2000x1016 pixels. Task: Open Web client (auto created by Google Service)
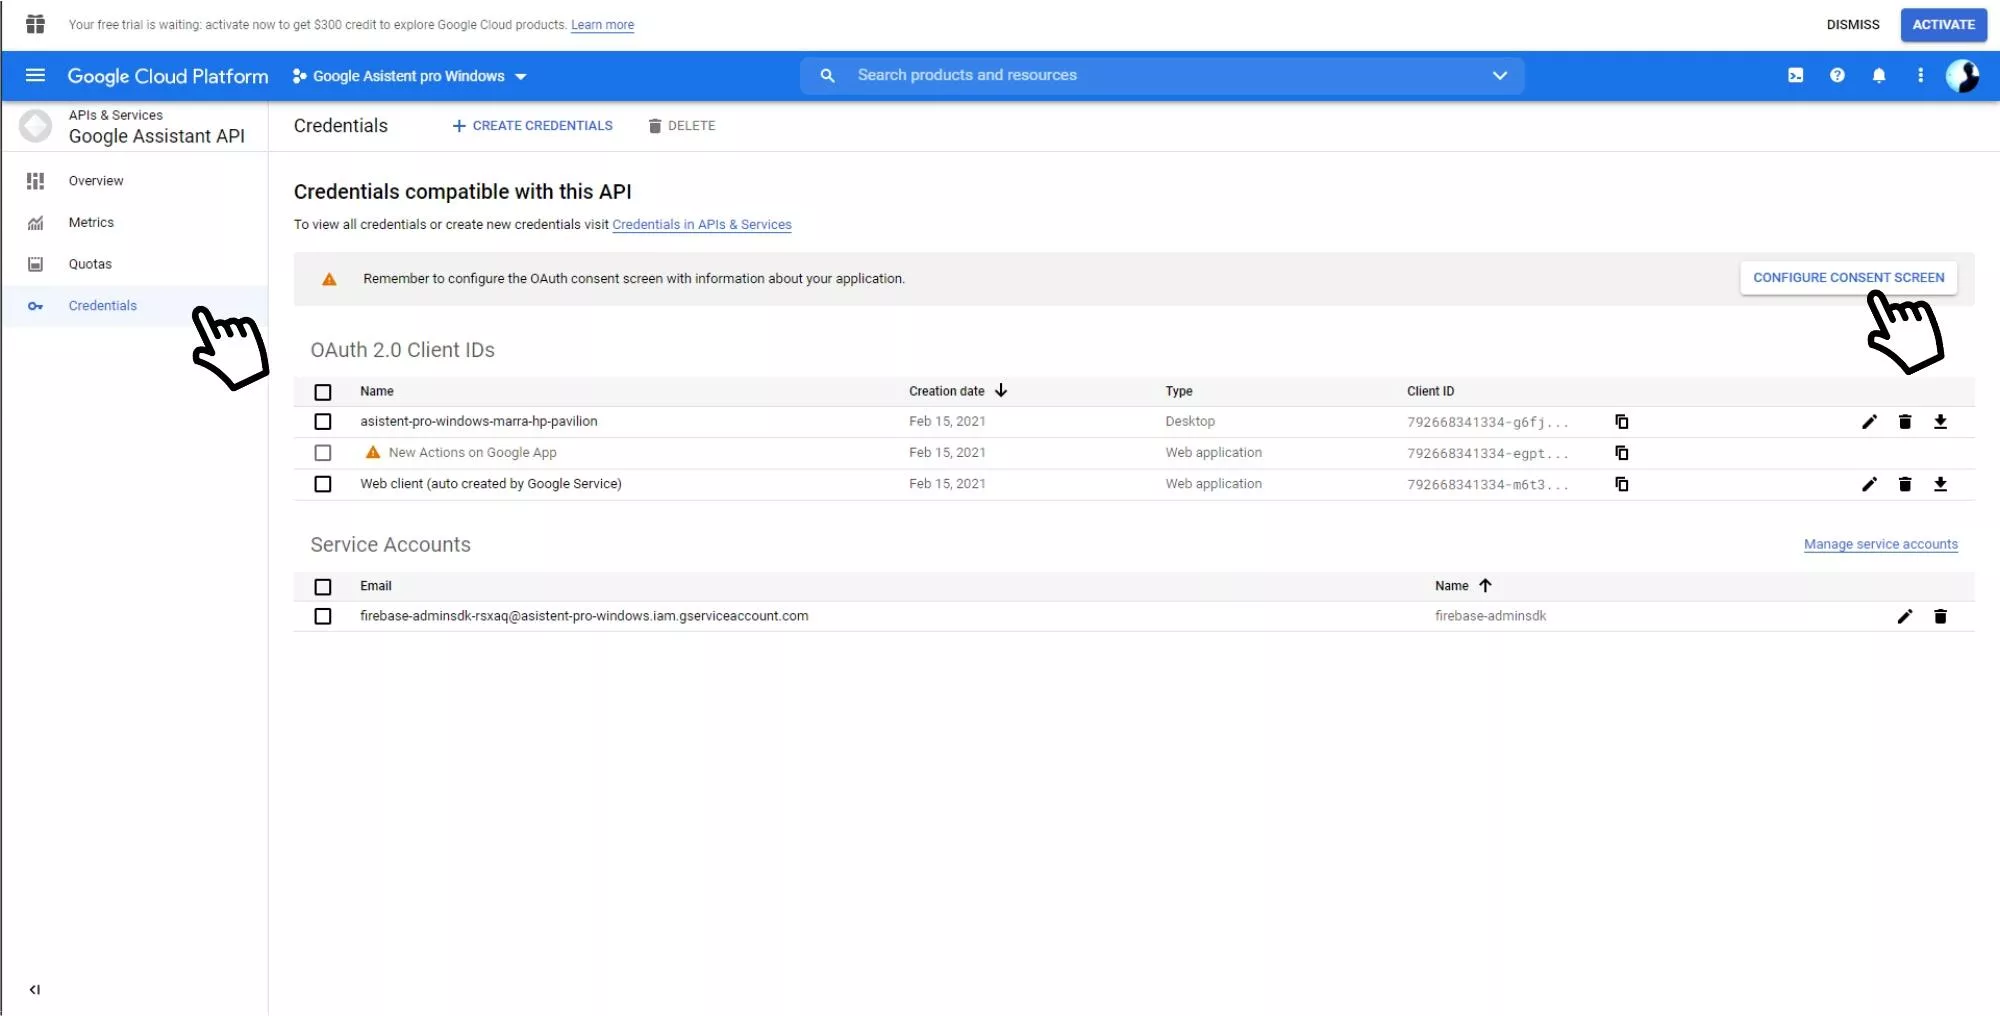pos(491,483)
